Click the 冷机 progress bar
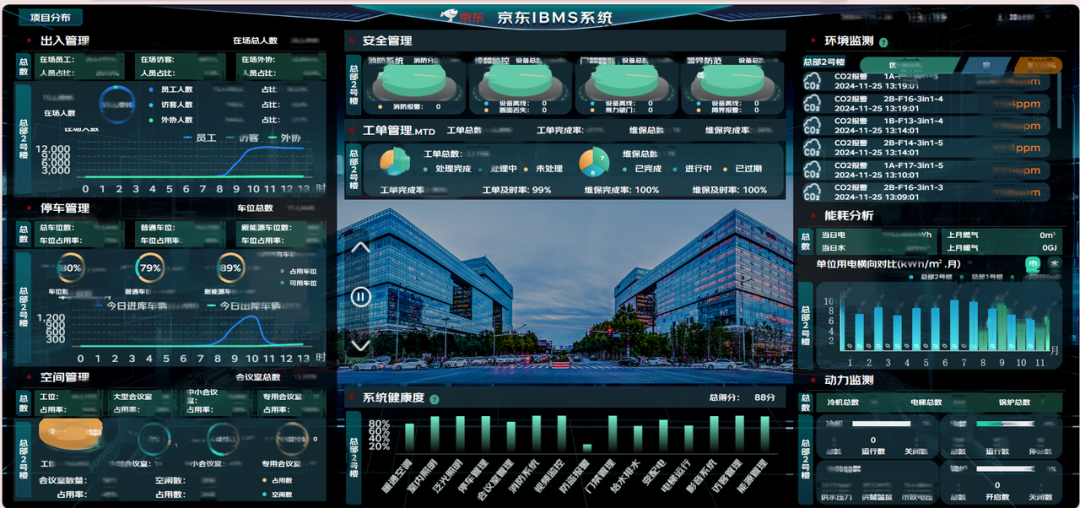Screen dimensions: 1080x508 [882, 424]
